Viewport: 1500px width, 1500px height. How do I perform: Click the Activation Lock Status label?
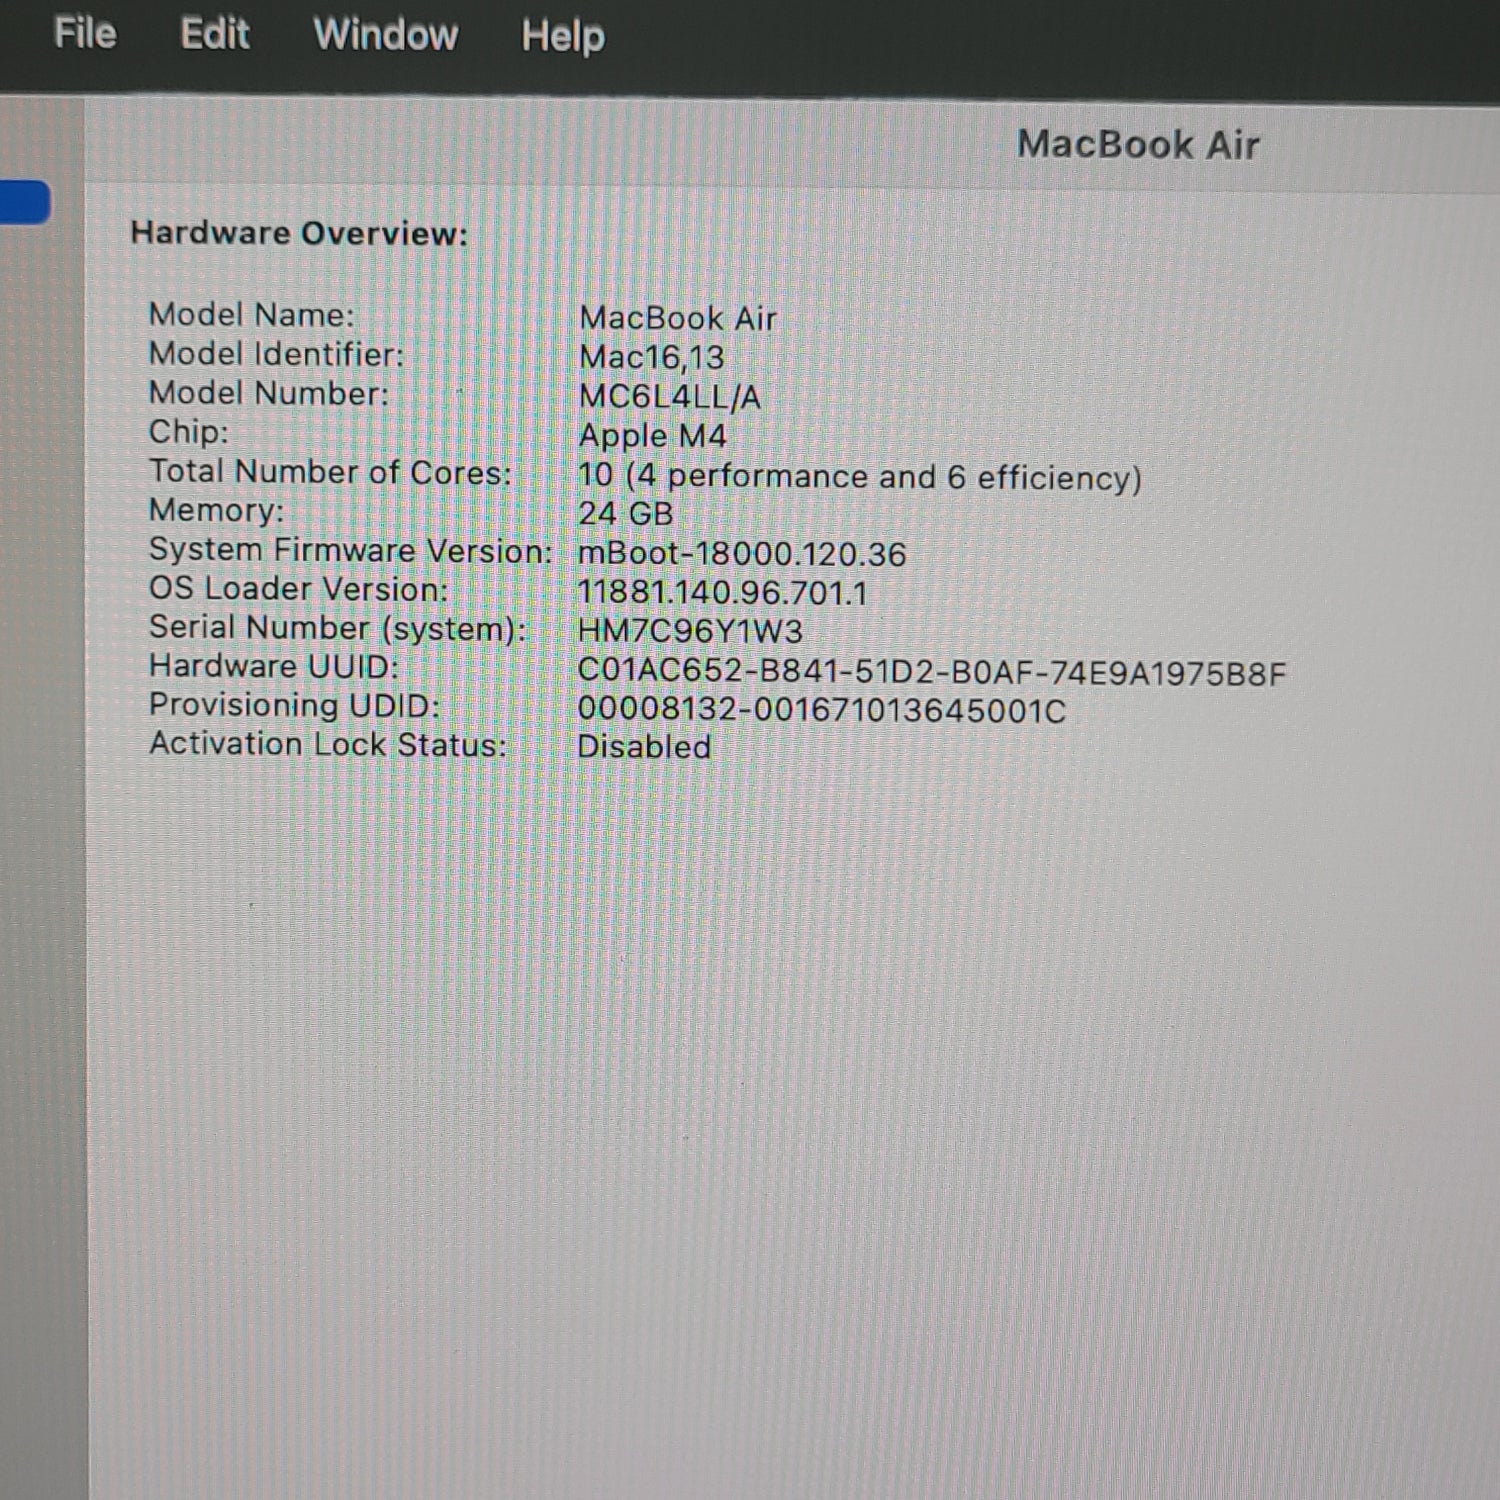tap(328, 745)
